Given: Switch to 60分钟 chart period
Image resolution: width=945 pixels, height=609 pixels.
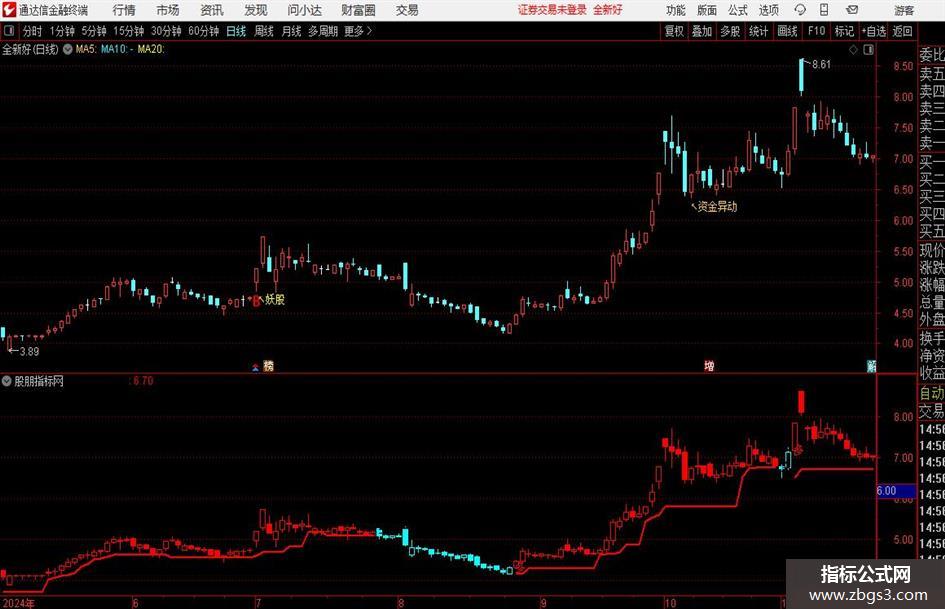Looking at the screenshot, I should pyautogui.click(x=203, y=31).
